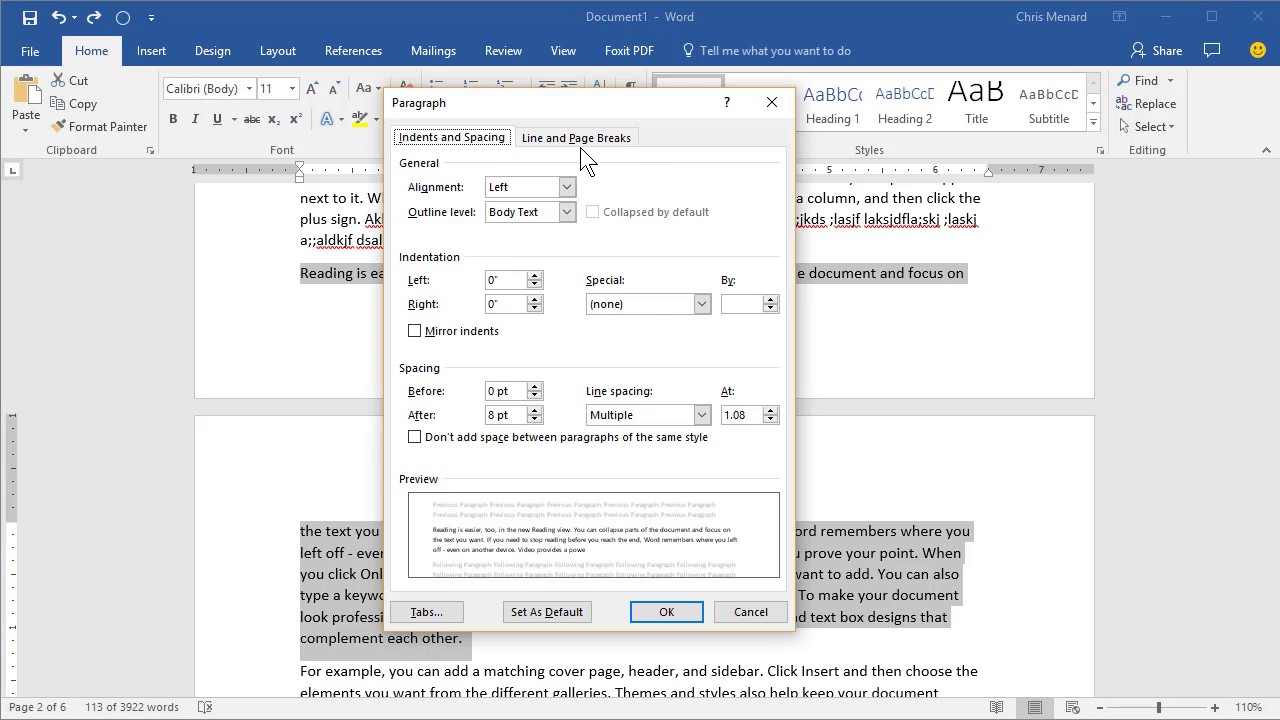The image size is (1280, 720).
Task: Apply Strikethrough formatting
Action: click(252, 119)
